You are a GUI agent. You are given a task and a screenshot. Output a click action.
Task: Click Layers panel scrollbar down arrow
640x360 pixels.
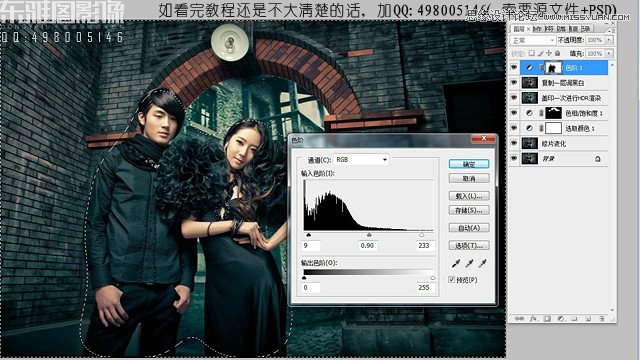[x=612, y=311]
